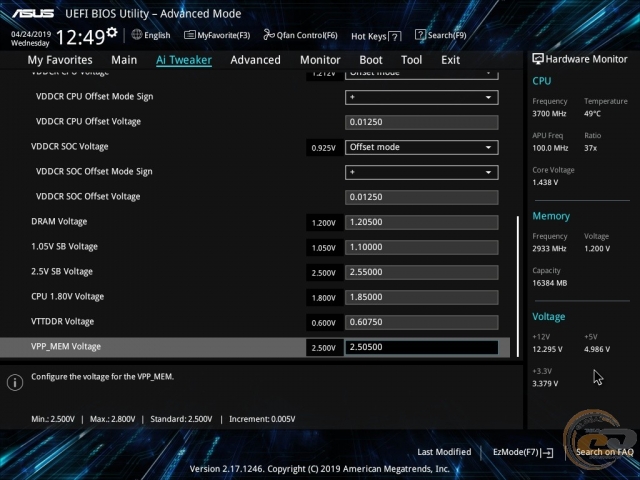Click the Hot Keys question mark icon
The height and width of the screenshot is (480, 640).
(x=394, y=37)
